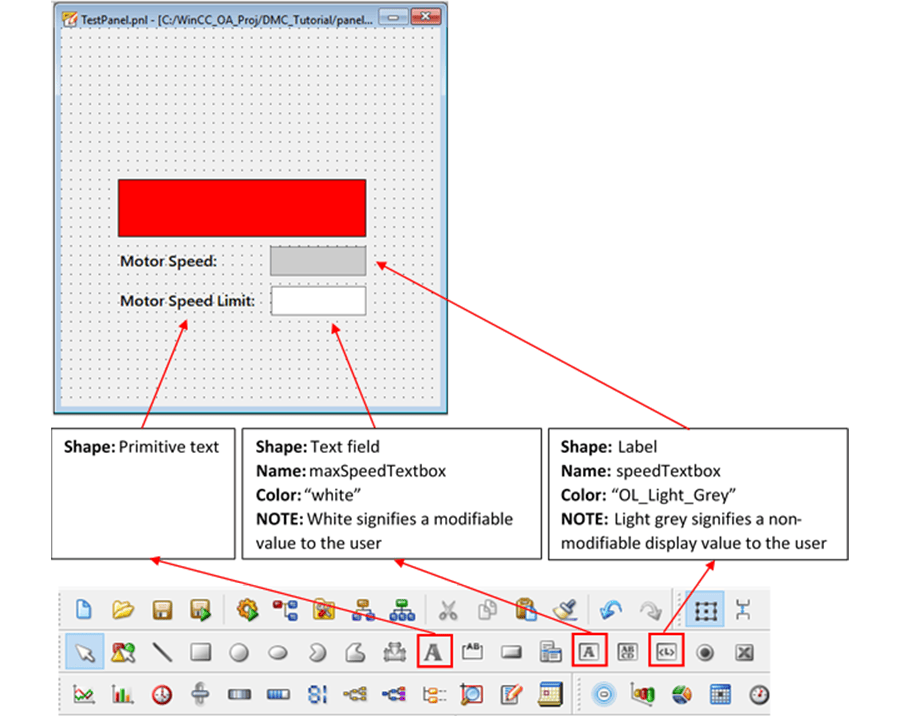Select the Push button widget tool
Screen dimensions: 900x716
click(x=511, y=652)
